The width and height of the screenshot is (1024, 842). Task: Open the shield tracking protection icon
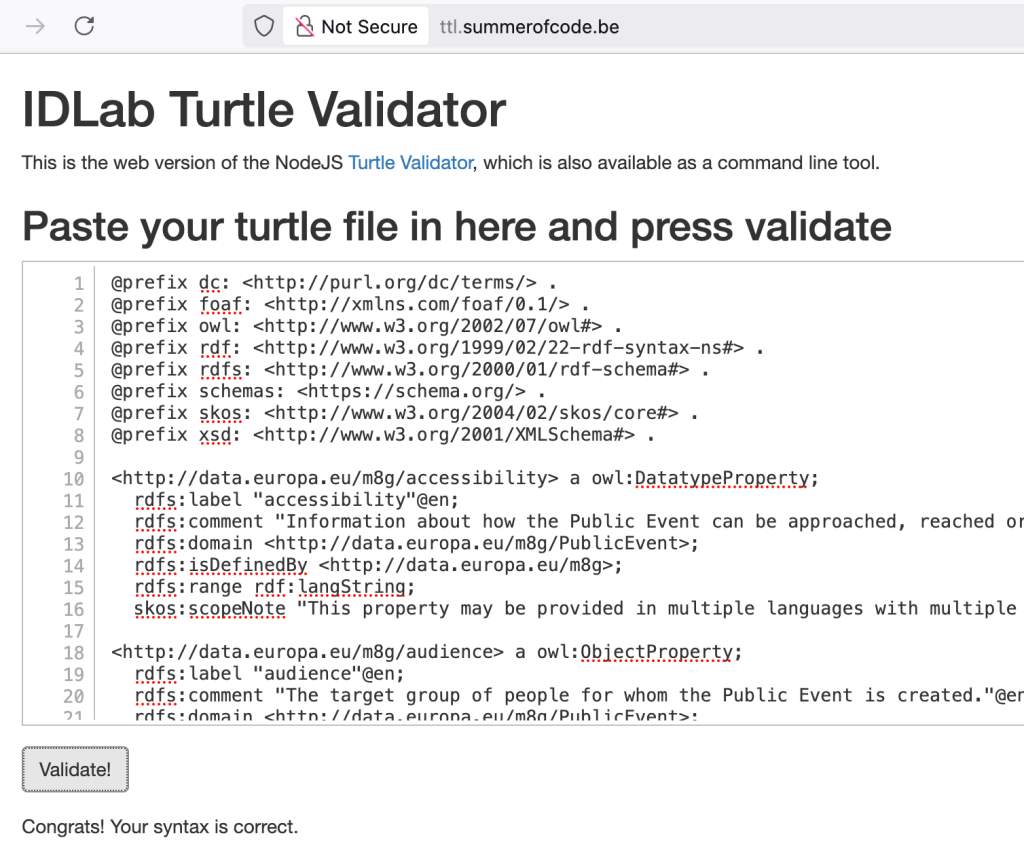263,26
